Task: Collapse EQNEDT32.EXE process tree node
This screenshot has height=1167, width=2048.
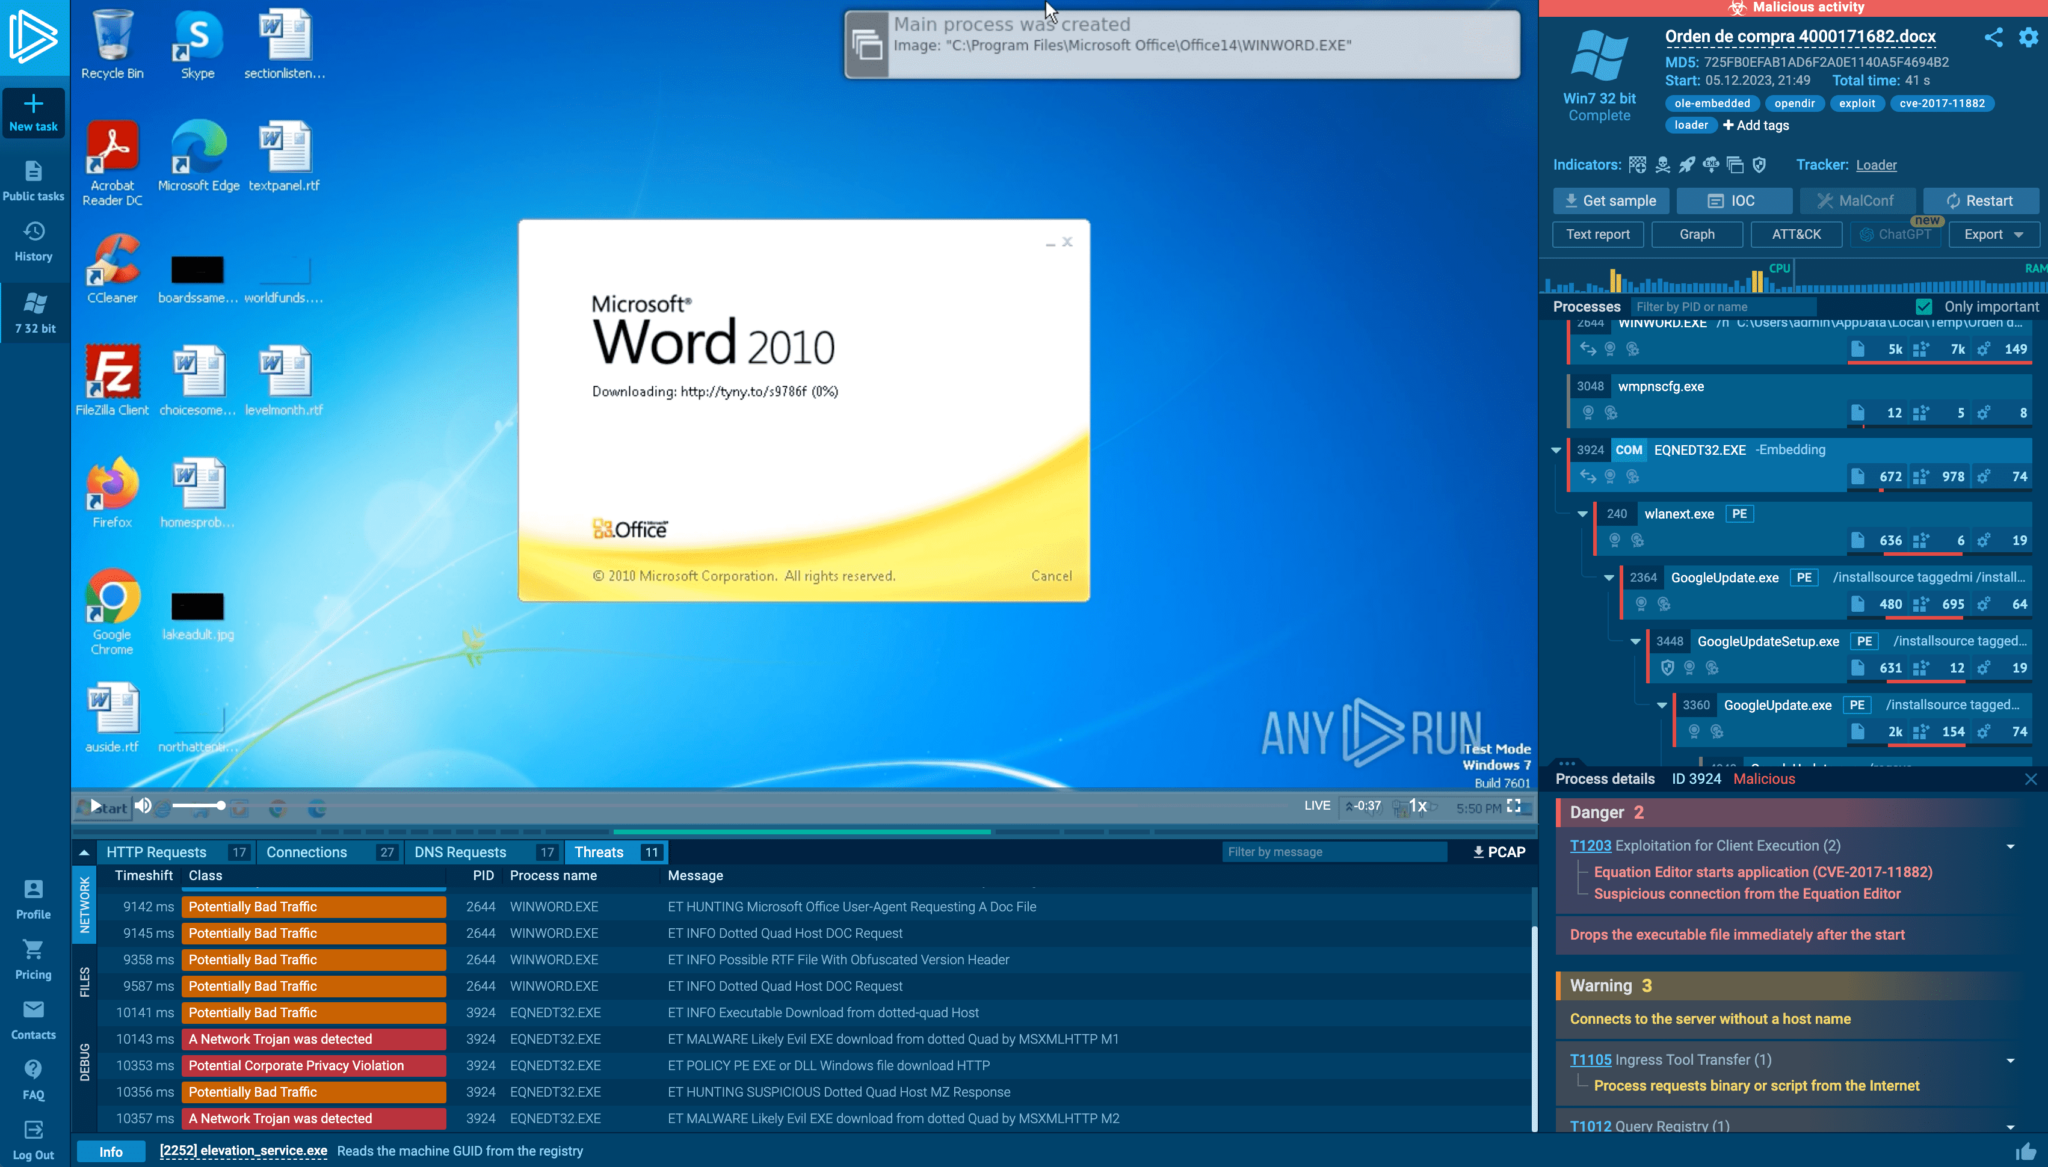Action: pos(1556,450)
